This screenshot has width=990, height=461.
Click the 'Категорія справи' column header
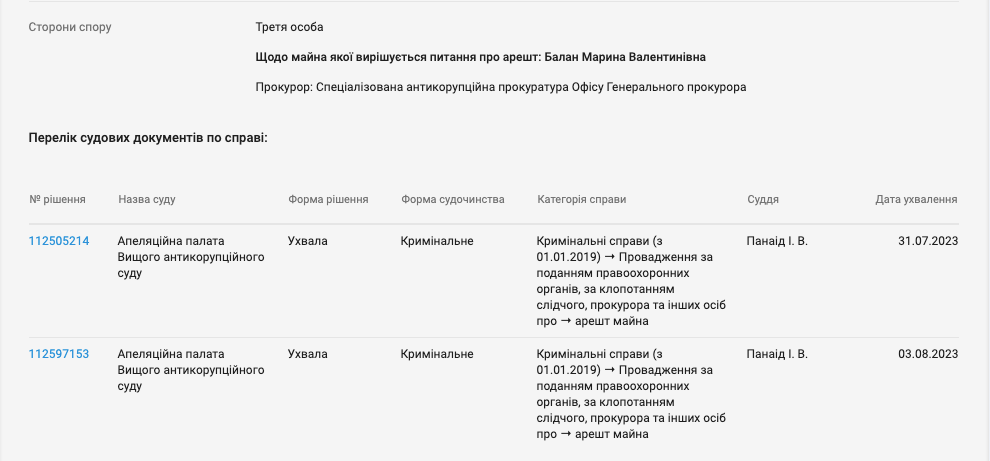(581, 199)
